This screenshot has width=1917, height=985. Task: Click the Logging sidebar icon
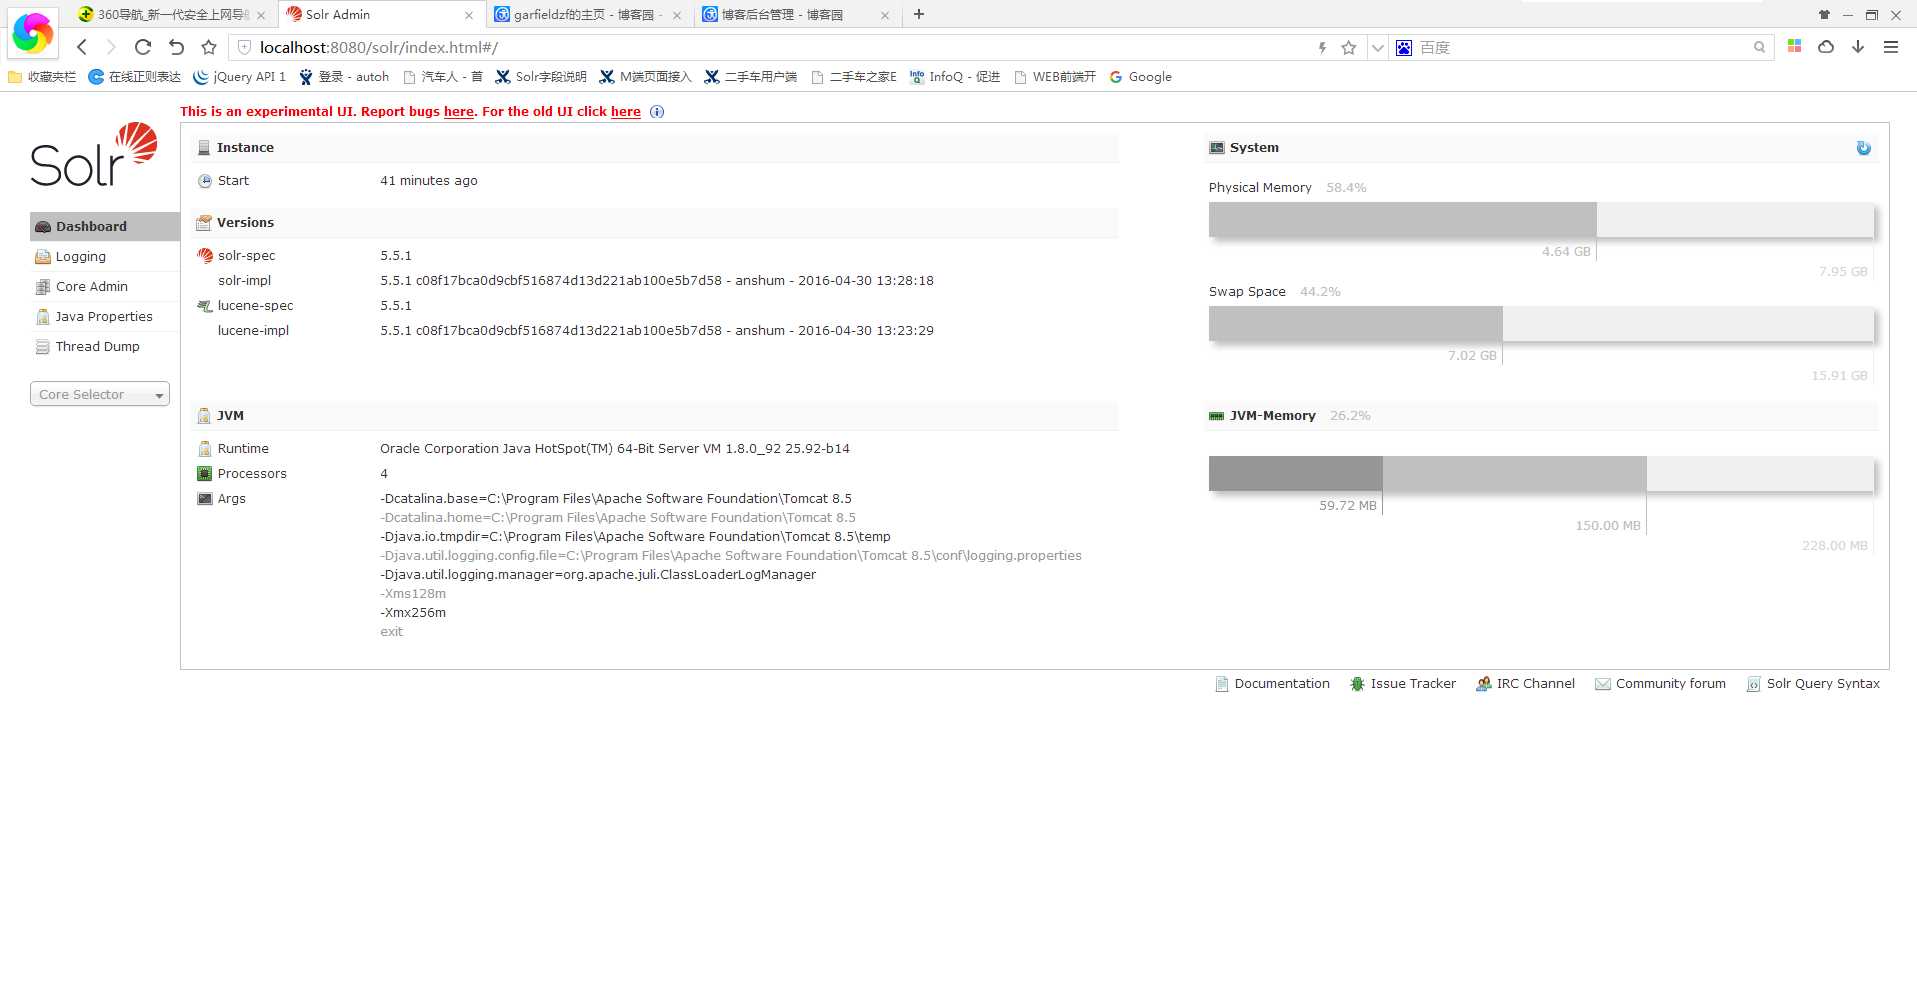pyautogui.click(x=43, y=257)
